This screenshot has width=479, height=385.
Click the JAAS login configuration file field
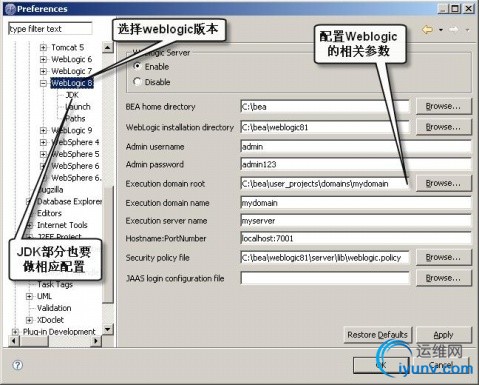tap(325, 278)
